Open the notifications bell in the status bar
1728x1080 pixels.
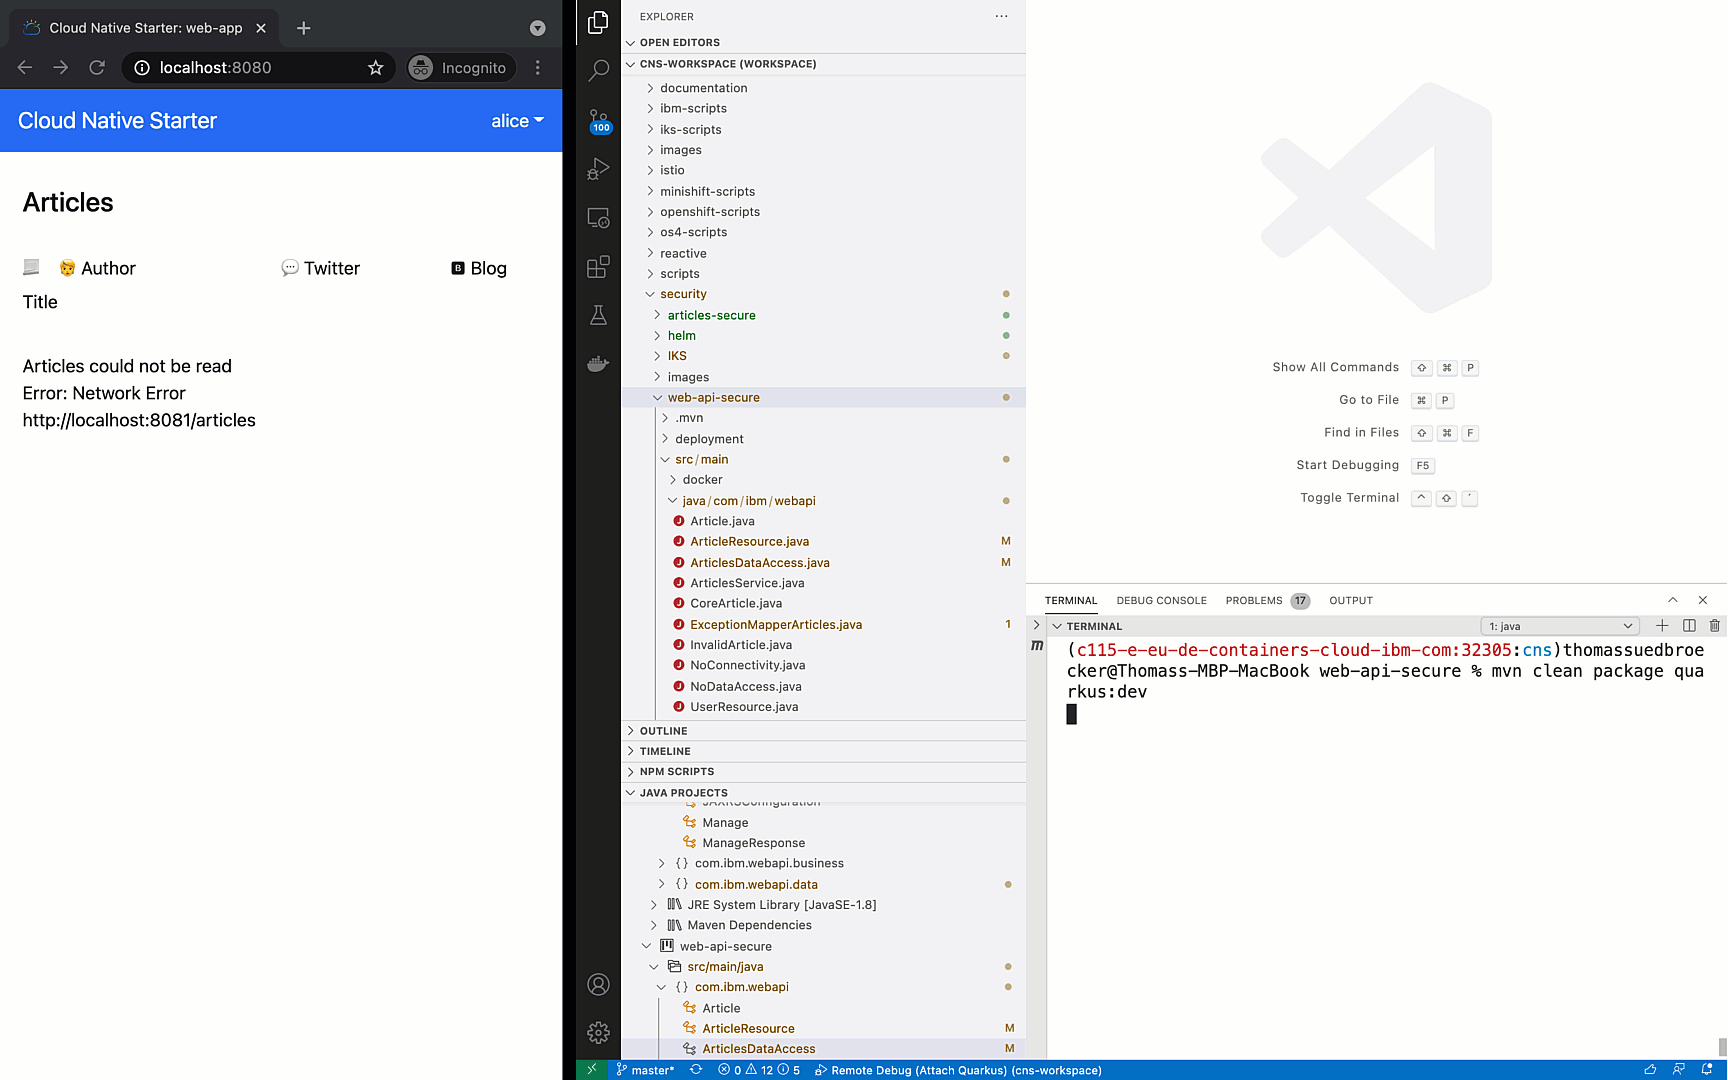coord(1707,1070)
